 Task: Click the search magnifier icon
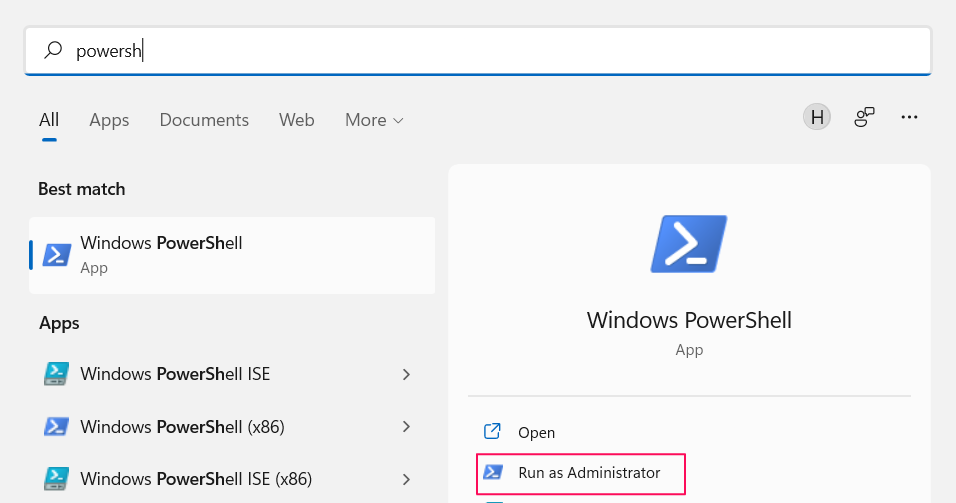coord(54,50)
